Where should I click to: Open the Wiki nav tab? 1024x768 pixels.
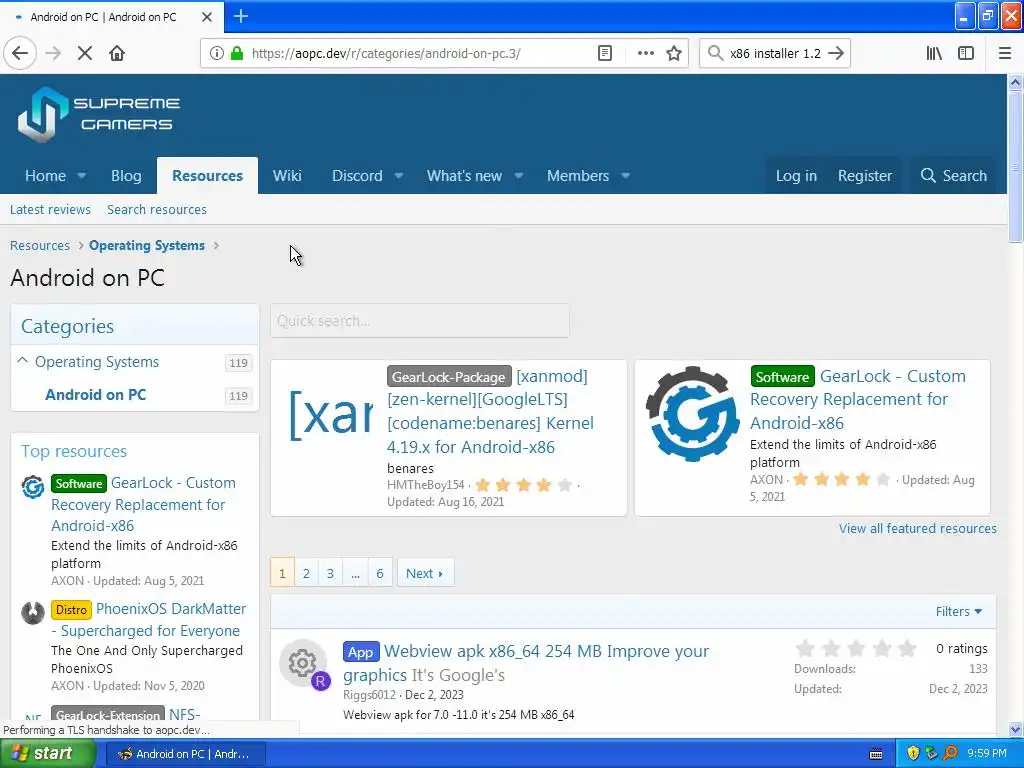click(x=287, y=176)
